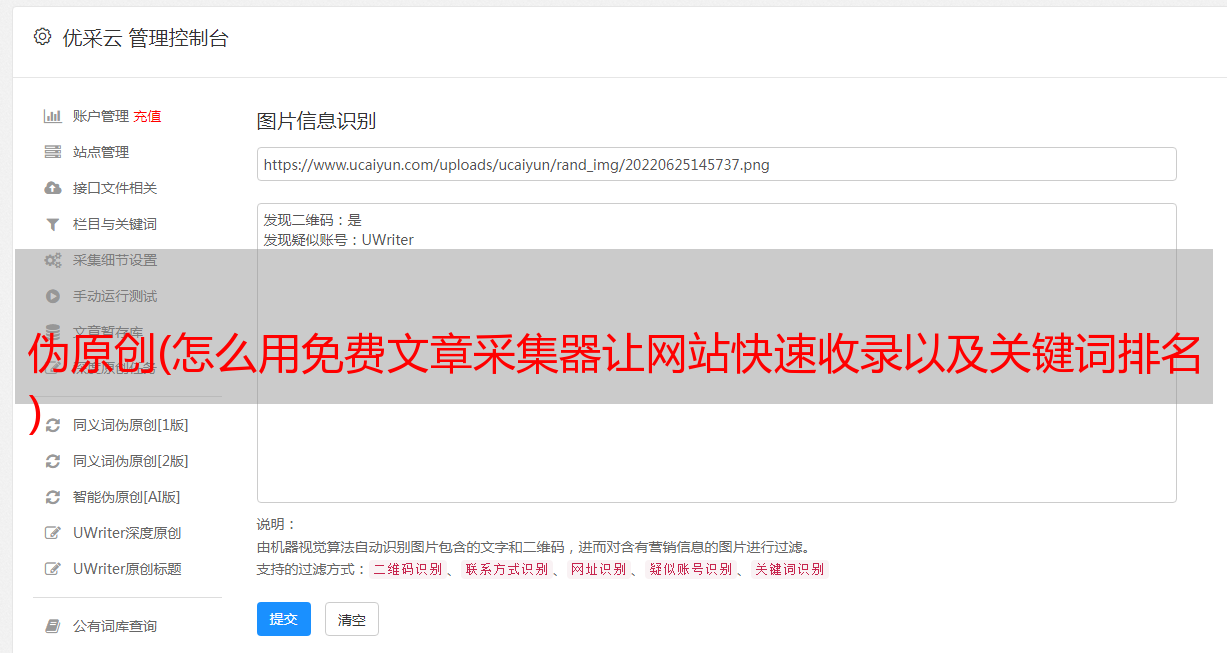Image resolution: width=1227 pixels, height=653 pixels.
Task: Open 公有词库查询 page
Action: click(115, 626)
